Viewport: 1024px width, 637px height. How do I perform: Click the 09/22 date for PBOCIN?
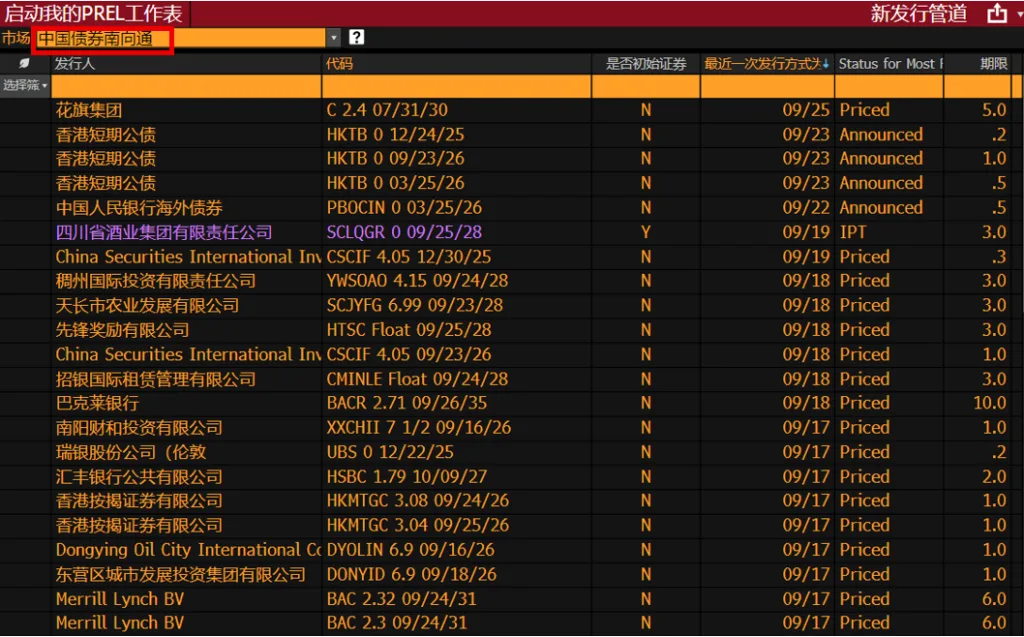click(806, 208)
